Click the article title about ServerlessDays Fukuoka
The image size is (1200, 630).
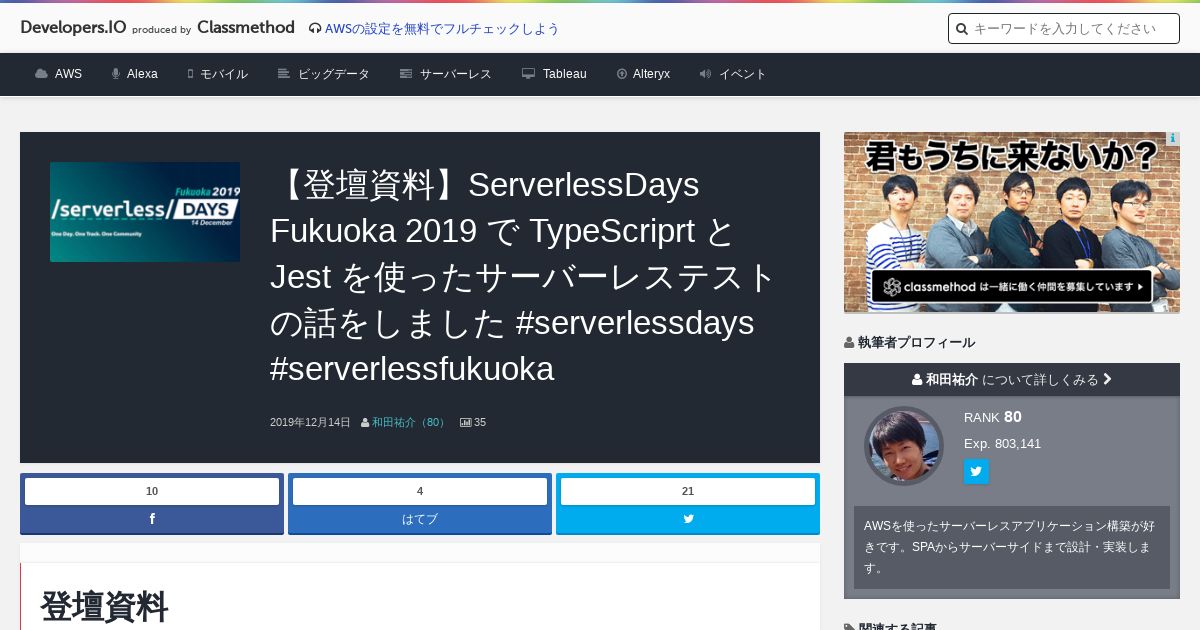(525, 277)
